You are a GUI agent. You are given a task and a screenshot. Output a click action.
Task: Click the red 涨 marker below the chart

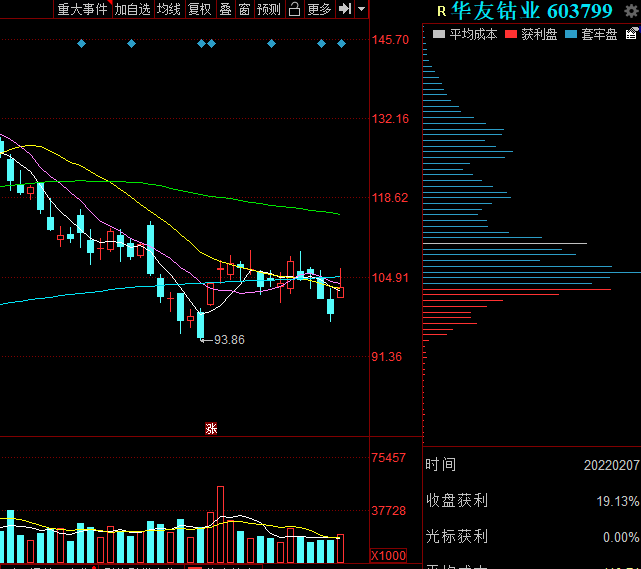tap(211, 428)
